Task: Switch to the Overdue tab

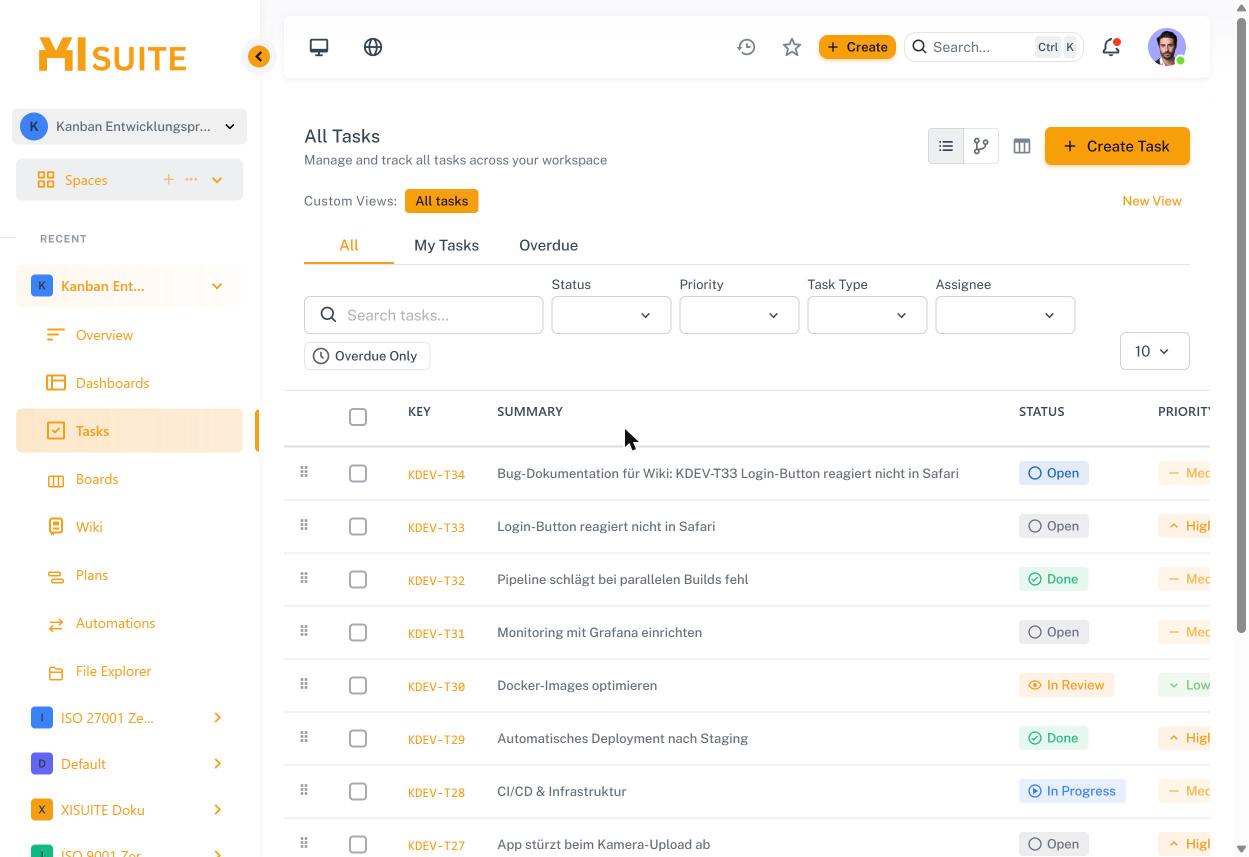Action: pos(548,245)
